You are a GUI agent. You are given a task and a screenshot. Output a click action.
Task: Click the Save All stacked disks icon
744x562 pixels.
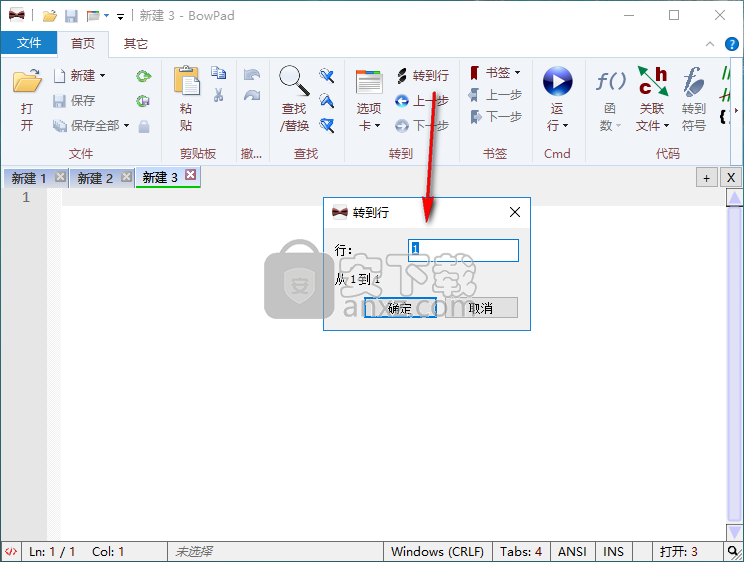pyautogui.click(x=59, y=126)
